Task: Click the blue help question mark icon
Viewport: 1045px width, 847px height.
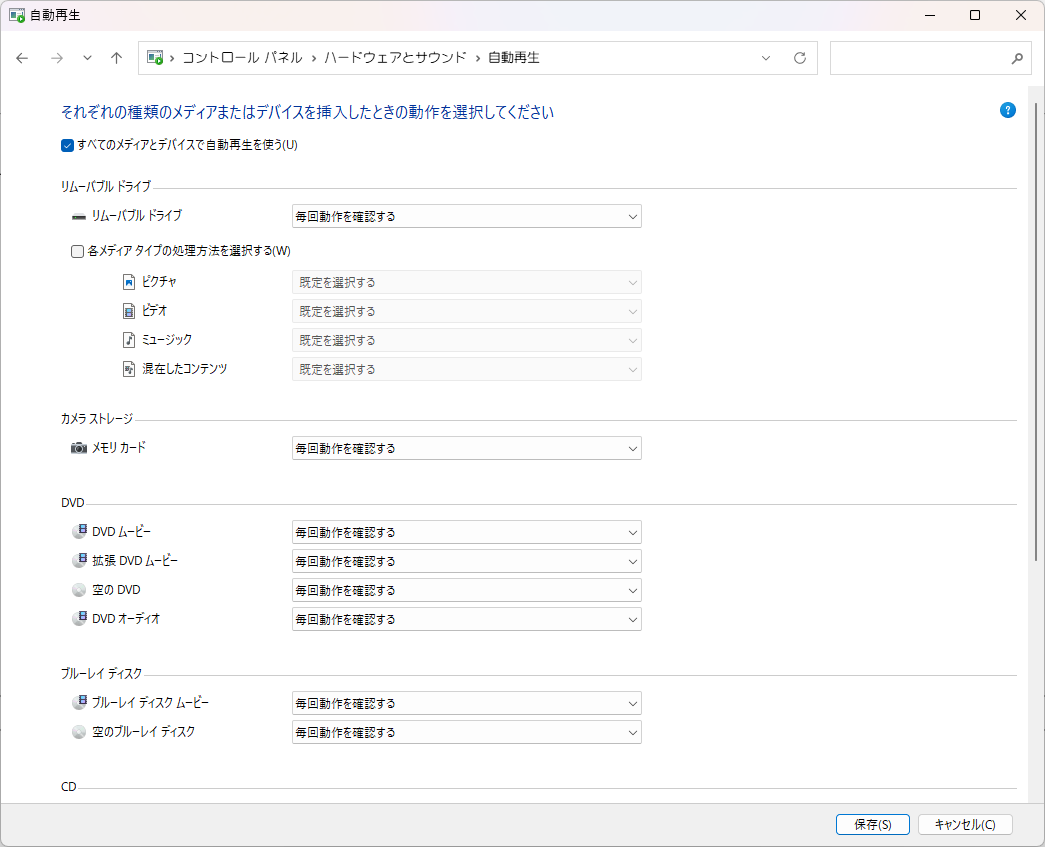Action: 1008,110
